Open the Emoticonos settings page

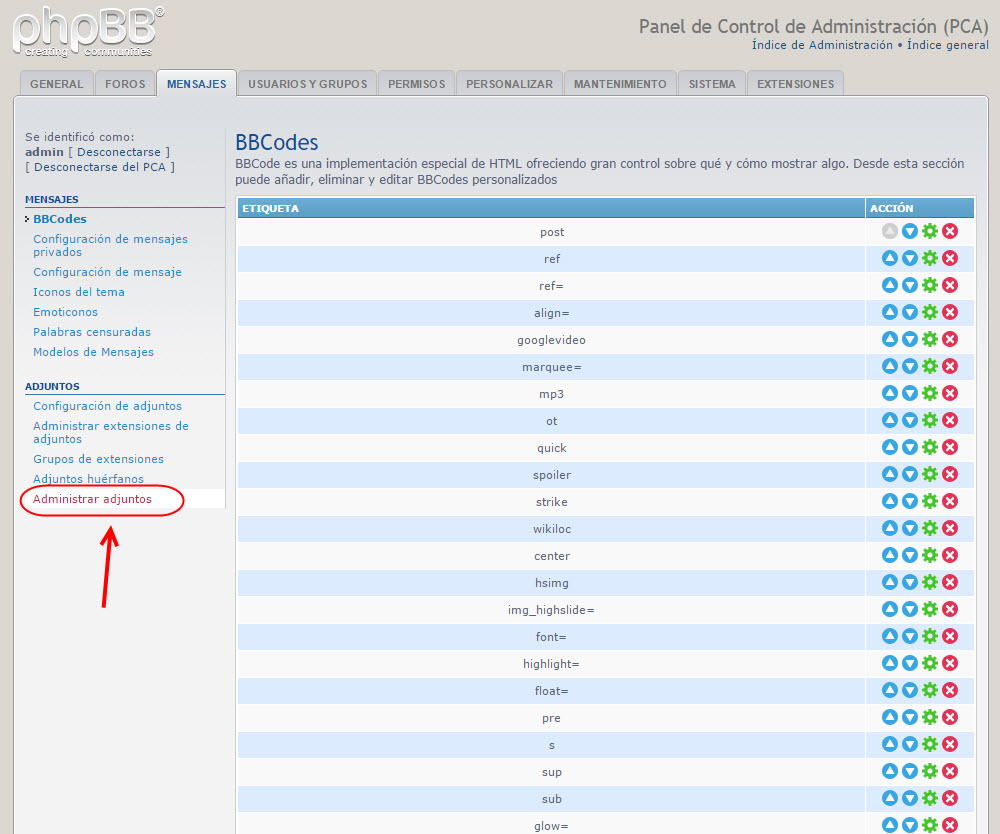65,312
